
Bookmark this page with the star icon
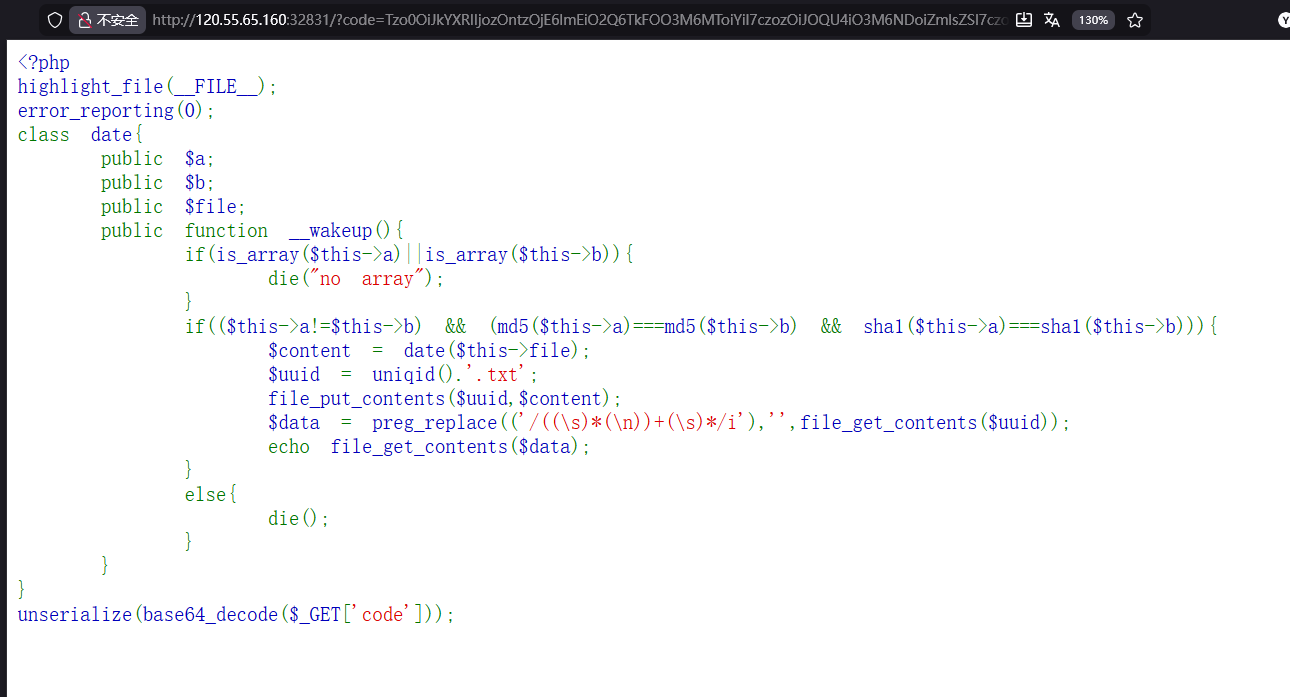point(1134,20)
